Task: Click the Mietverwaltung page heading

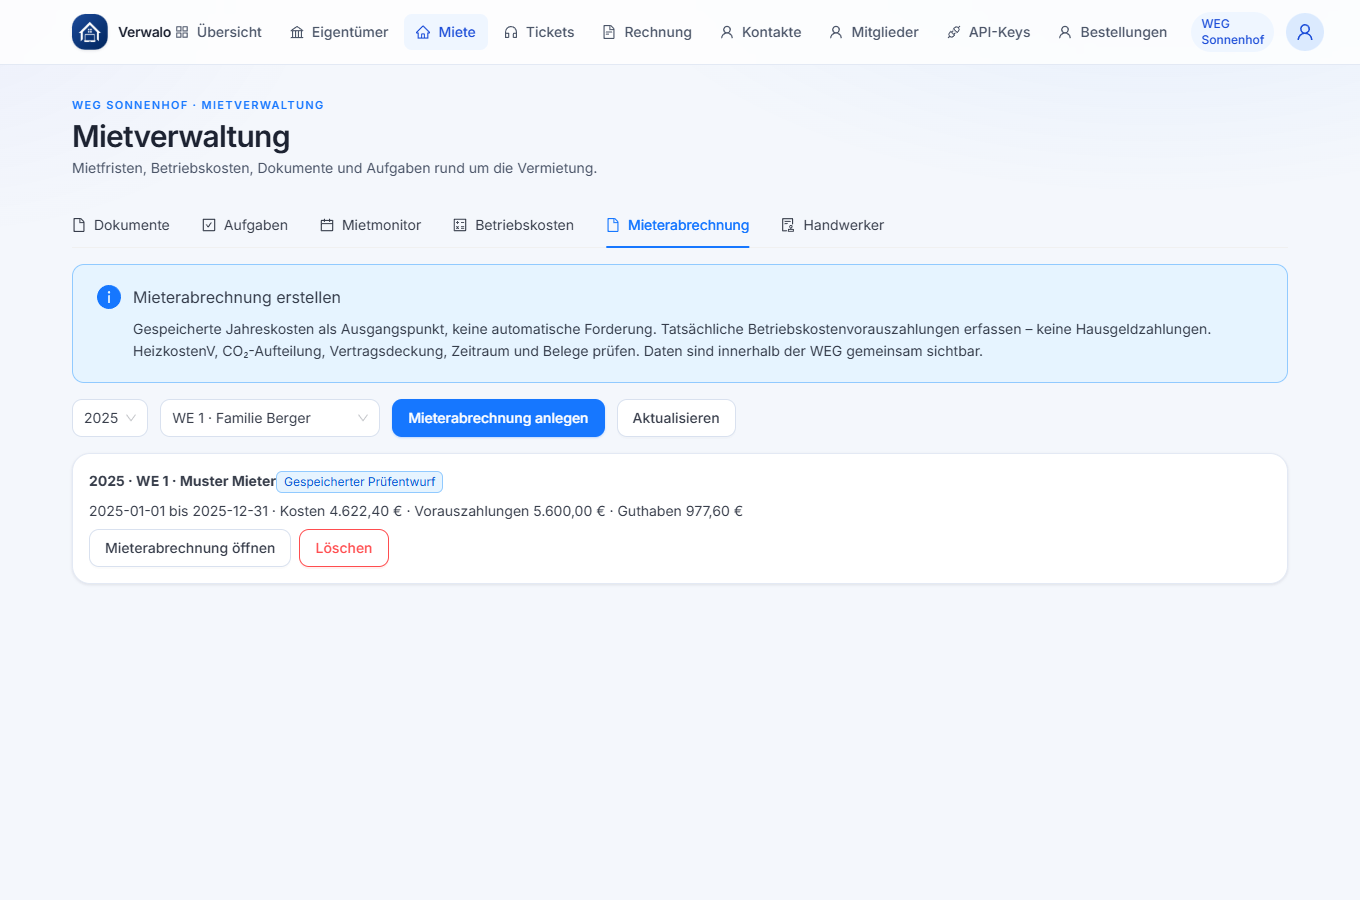Action: 181,136
